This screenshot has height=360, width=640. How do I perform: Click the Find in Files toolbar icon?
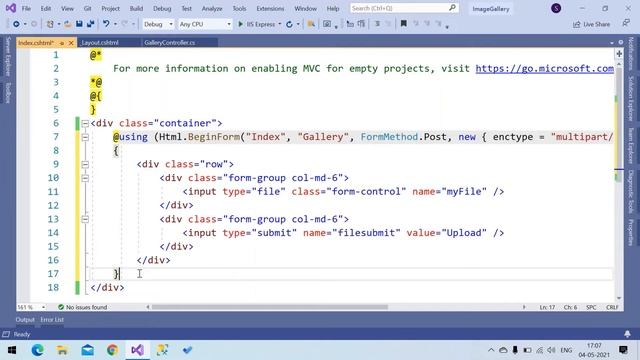(311, 24)
